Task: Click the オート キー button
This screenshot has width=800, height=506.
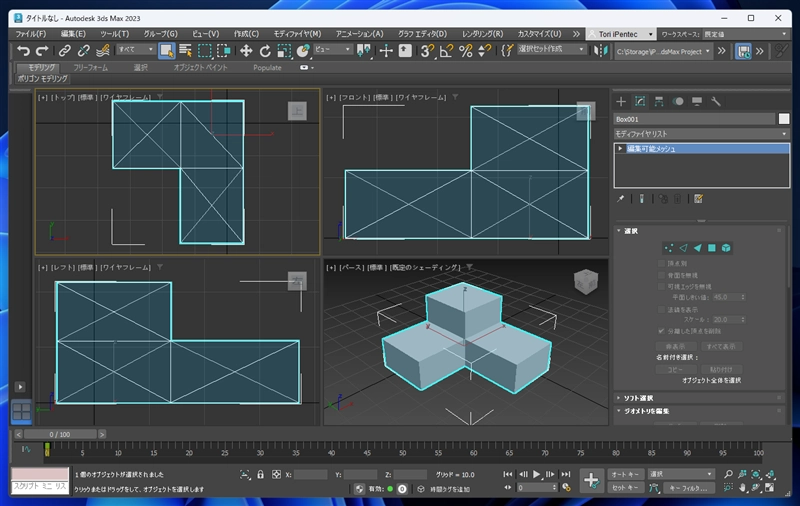Action: coord(624,474)
